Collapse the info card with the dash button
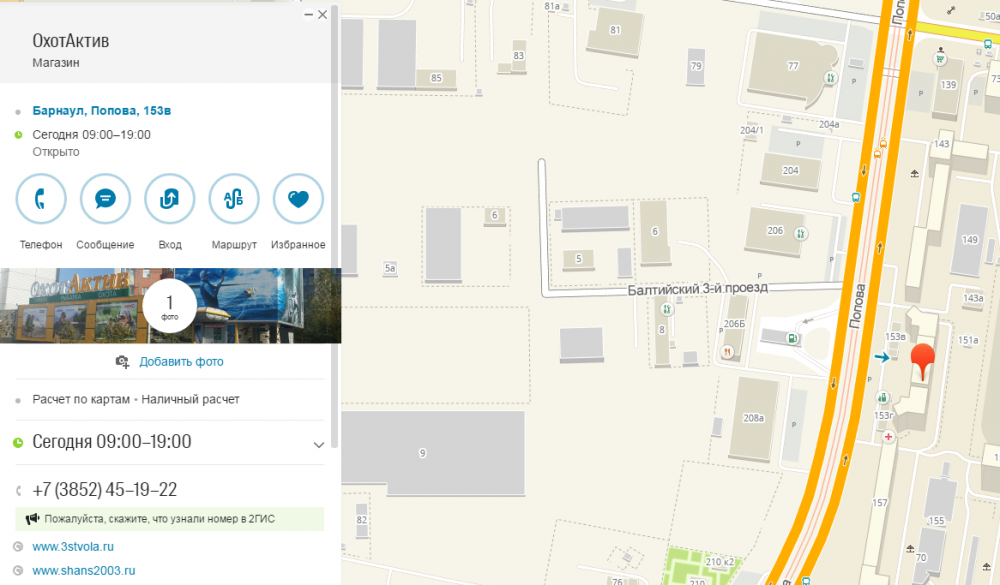Image resolution: width=1000 pixels, height=585 pixels. [x=309, y=15]
